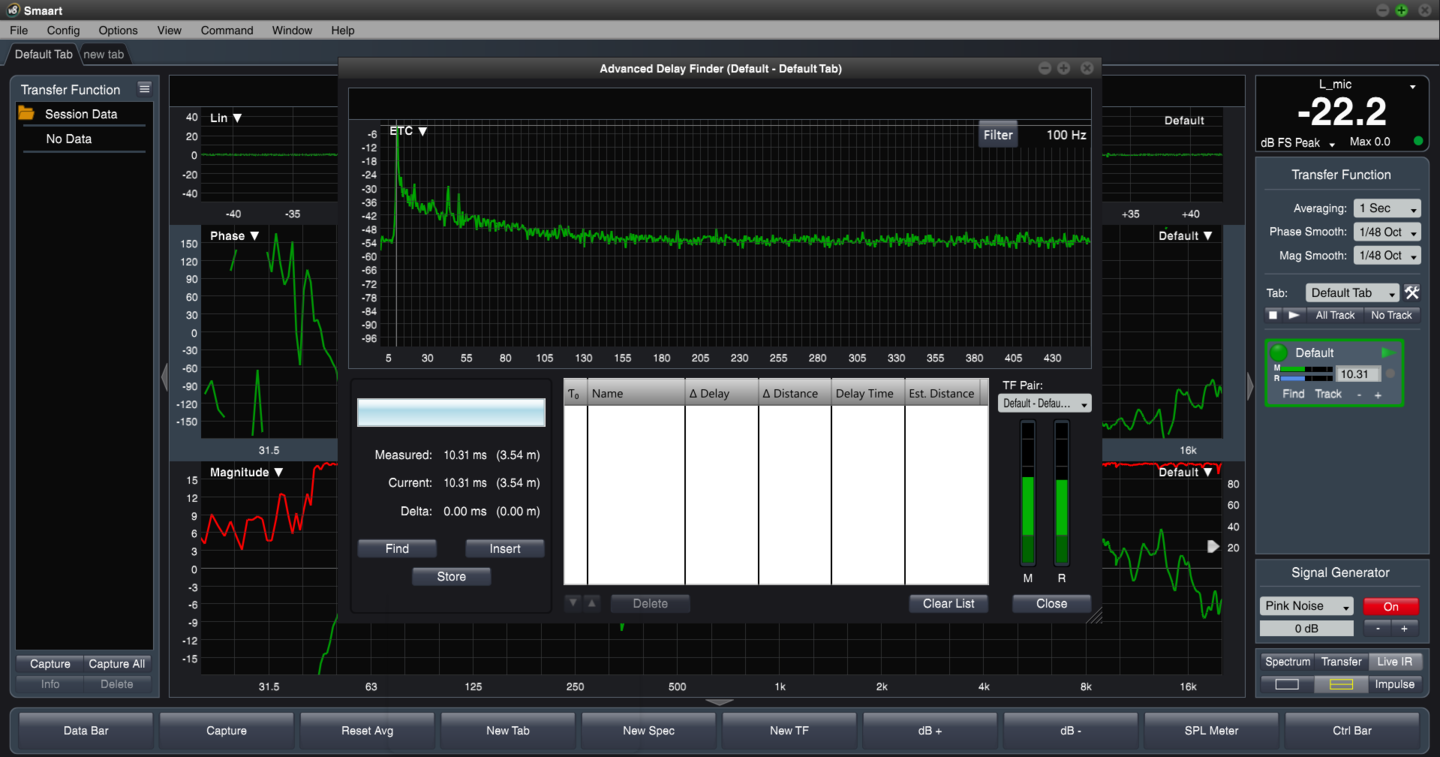Click the Session Data folder icon
The image size is (1440, 757).
click(x=27, y=114)
